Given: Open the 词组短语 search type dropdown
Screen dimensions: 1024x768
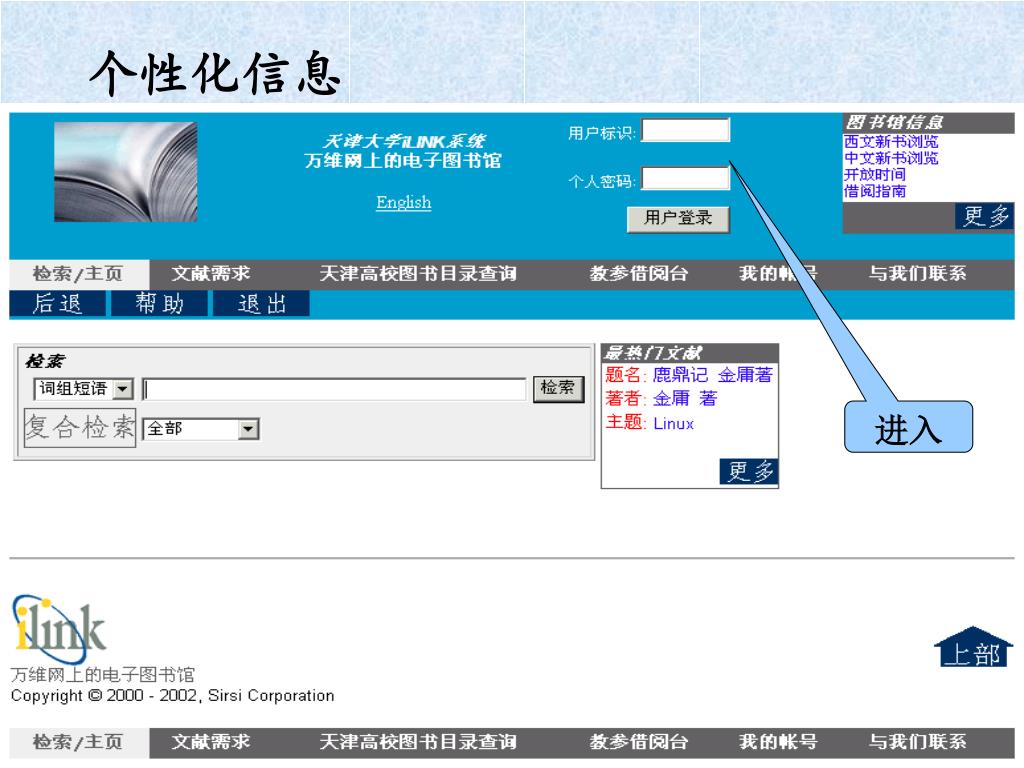Looking at the screenshot, I should (x=84, y=389).
